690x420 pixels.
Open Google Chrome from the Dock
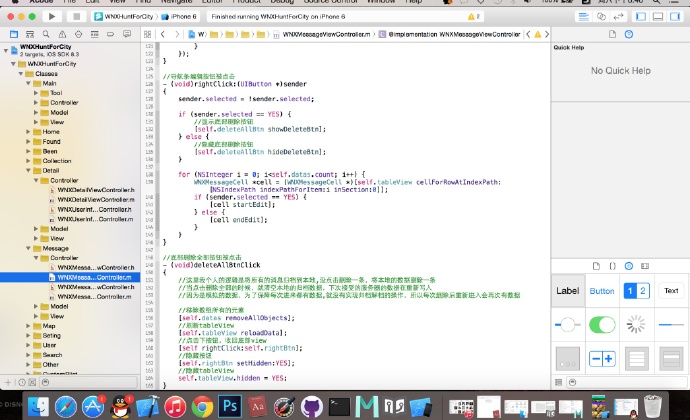click(x=203, y=406)
